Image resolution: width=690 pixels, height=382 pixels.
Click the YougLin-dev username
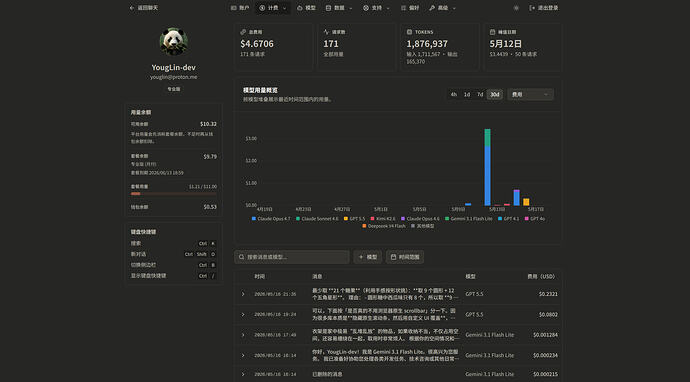pyautogui.click(x=173, y=67)
